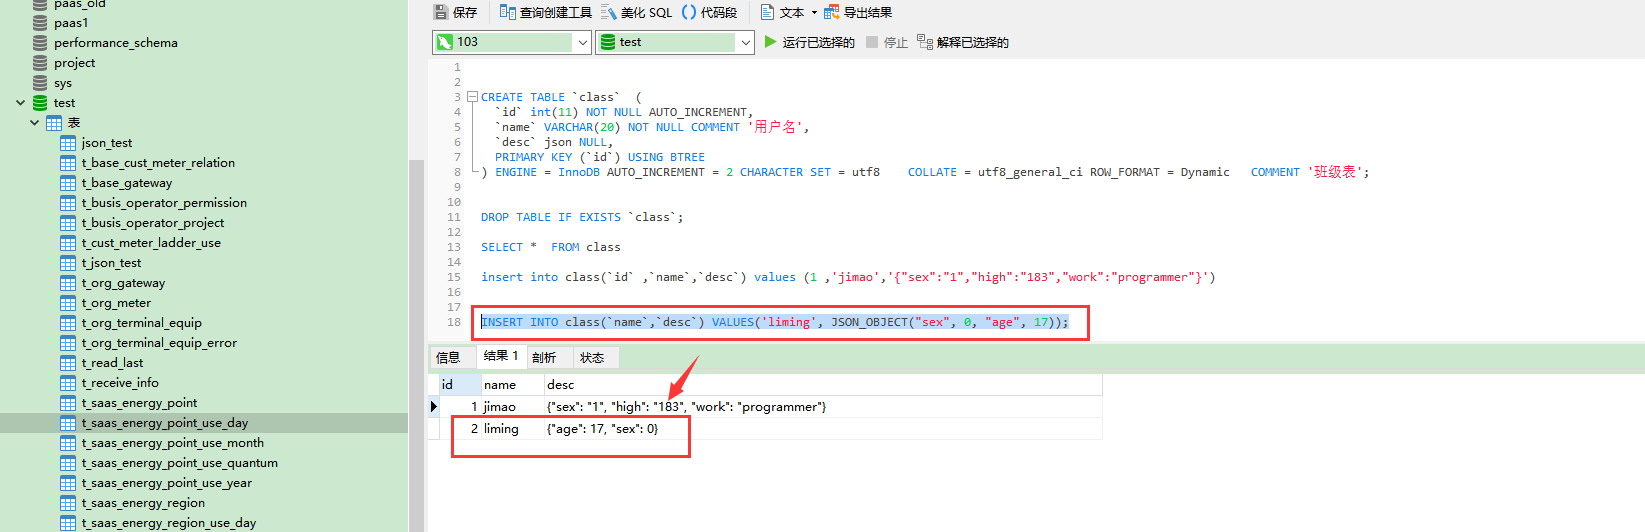Image resolution: width=1645 pixels, height=532 pixels.
Task: Select table t_cust_meter_ladder_use
Action: (x=151, y=243)
